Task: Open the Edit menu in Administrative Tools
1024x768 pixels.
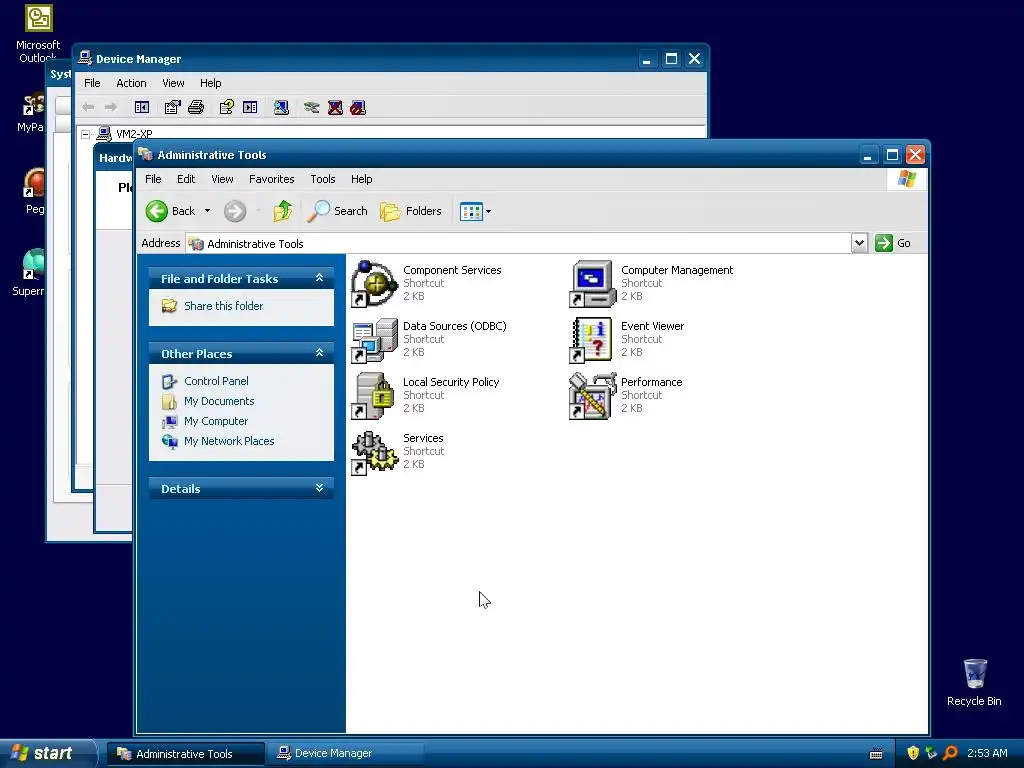Action: (186, 179)
